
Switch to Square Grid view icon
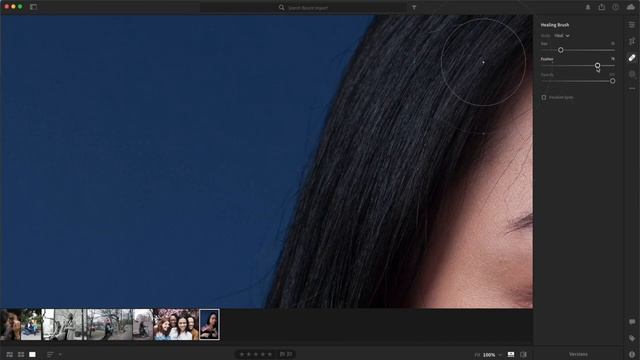tap(21, 354)
